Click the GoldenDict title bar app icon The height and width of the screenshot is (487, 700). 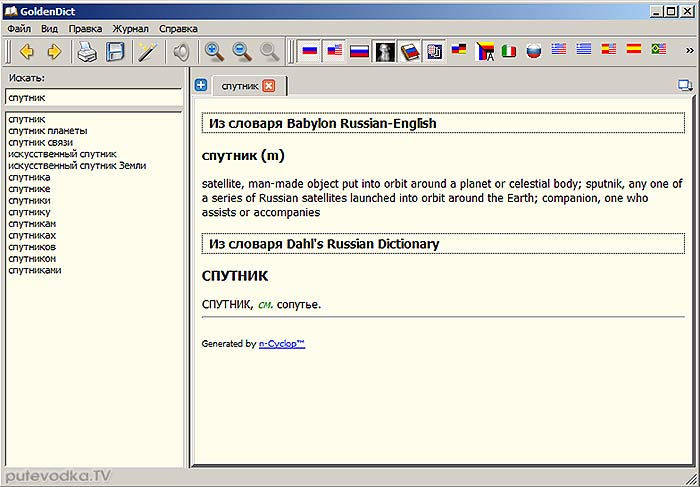(x=11, y=11)
